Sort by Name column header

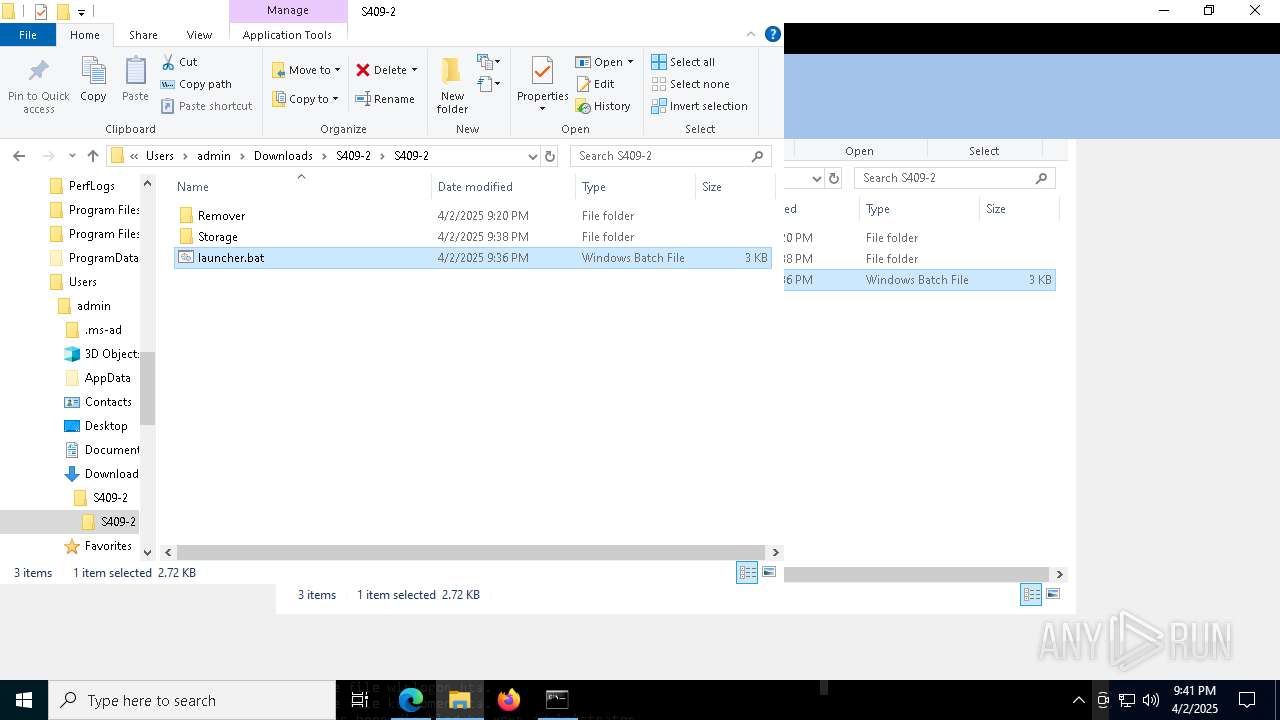coord(193,187)
